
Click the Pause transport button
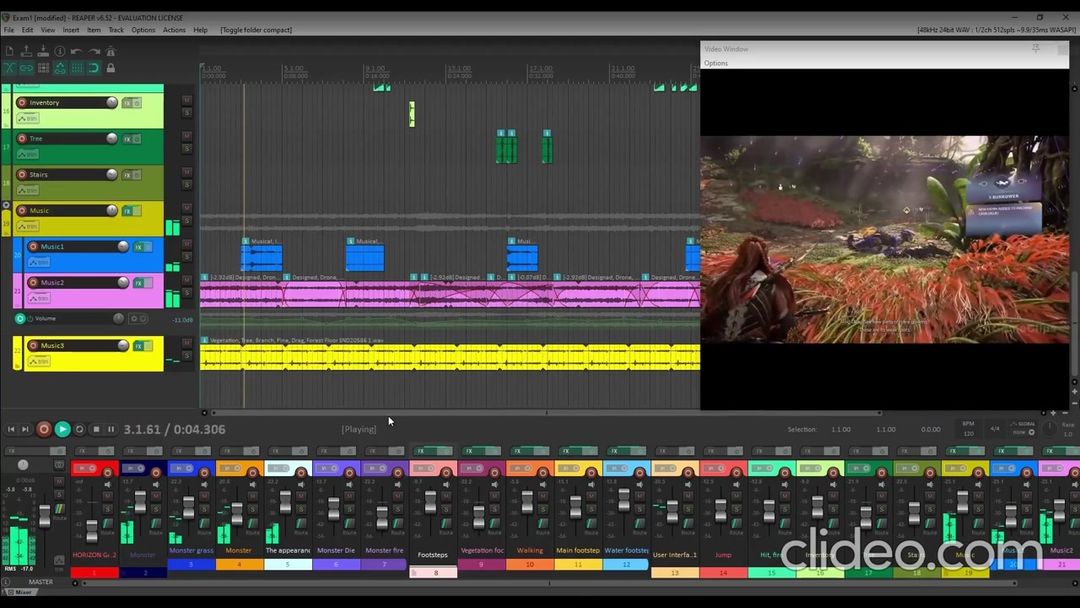coord(111,429)
